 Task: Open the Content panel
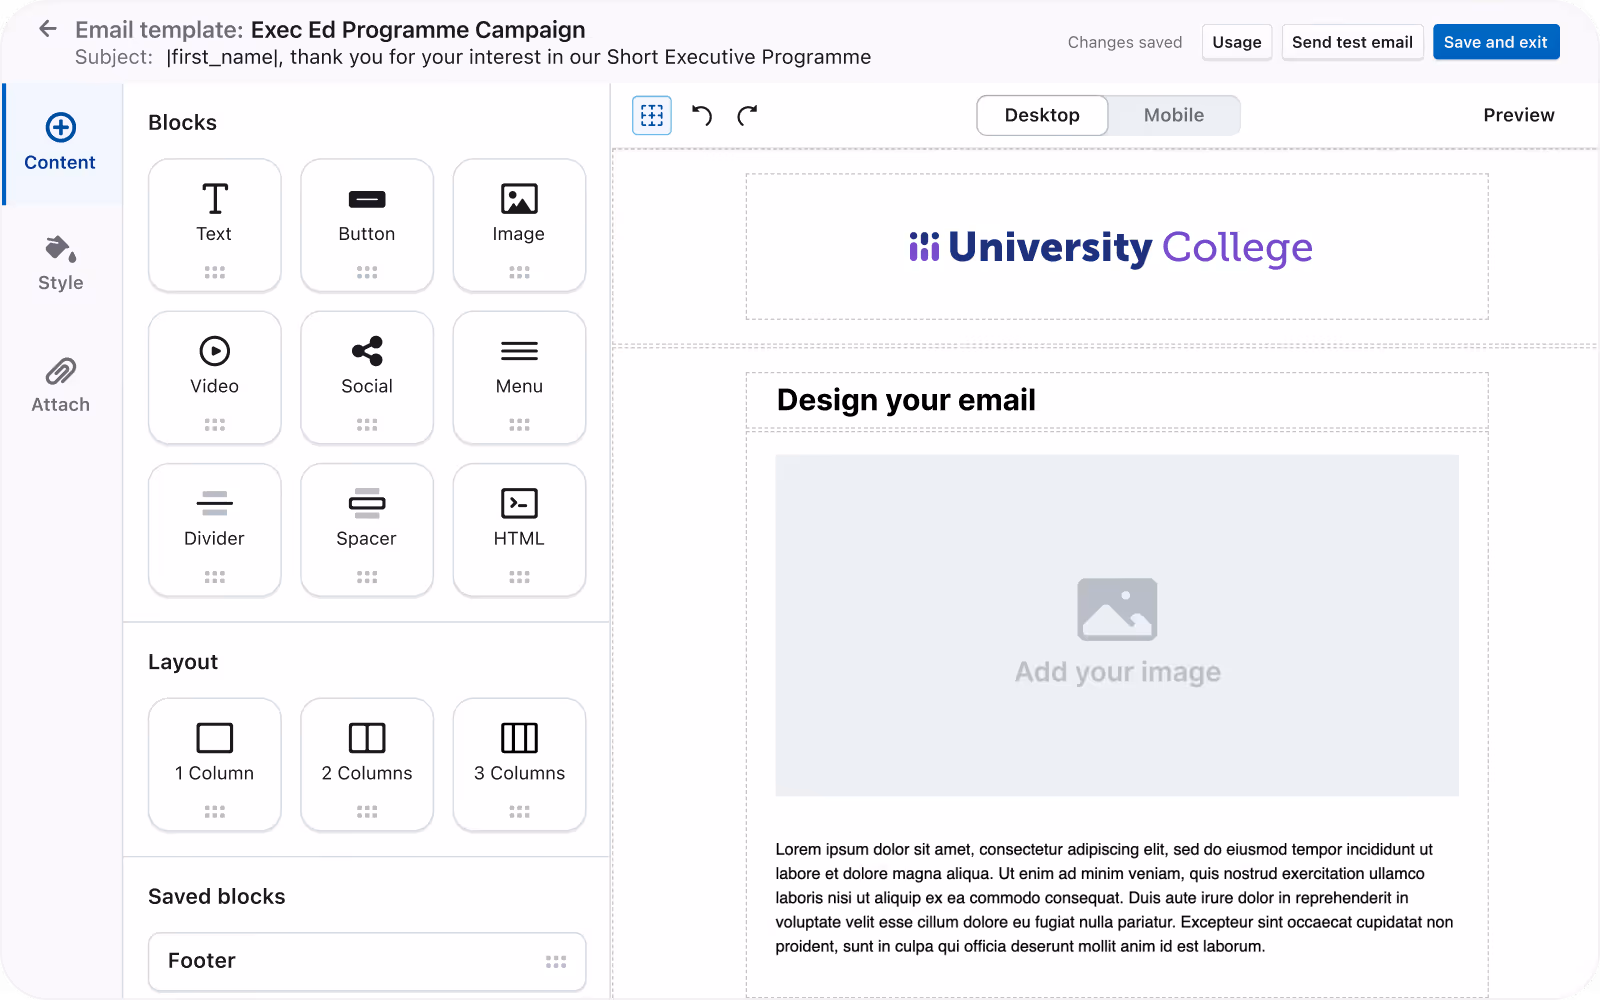tap(60, 143)
